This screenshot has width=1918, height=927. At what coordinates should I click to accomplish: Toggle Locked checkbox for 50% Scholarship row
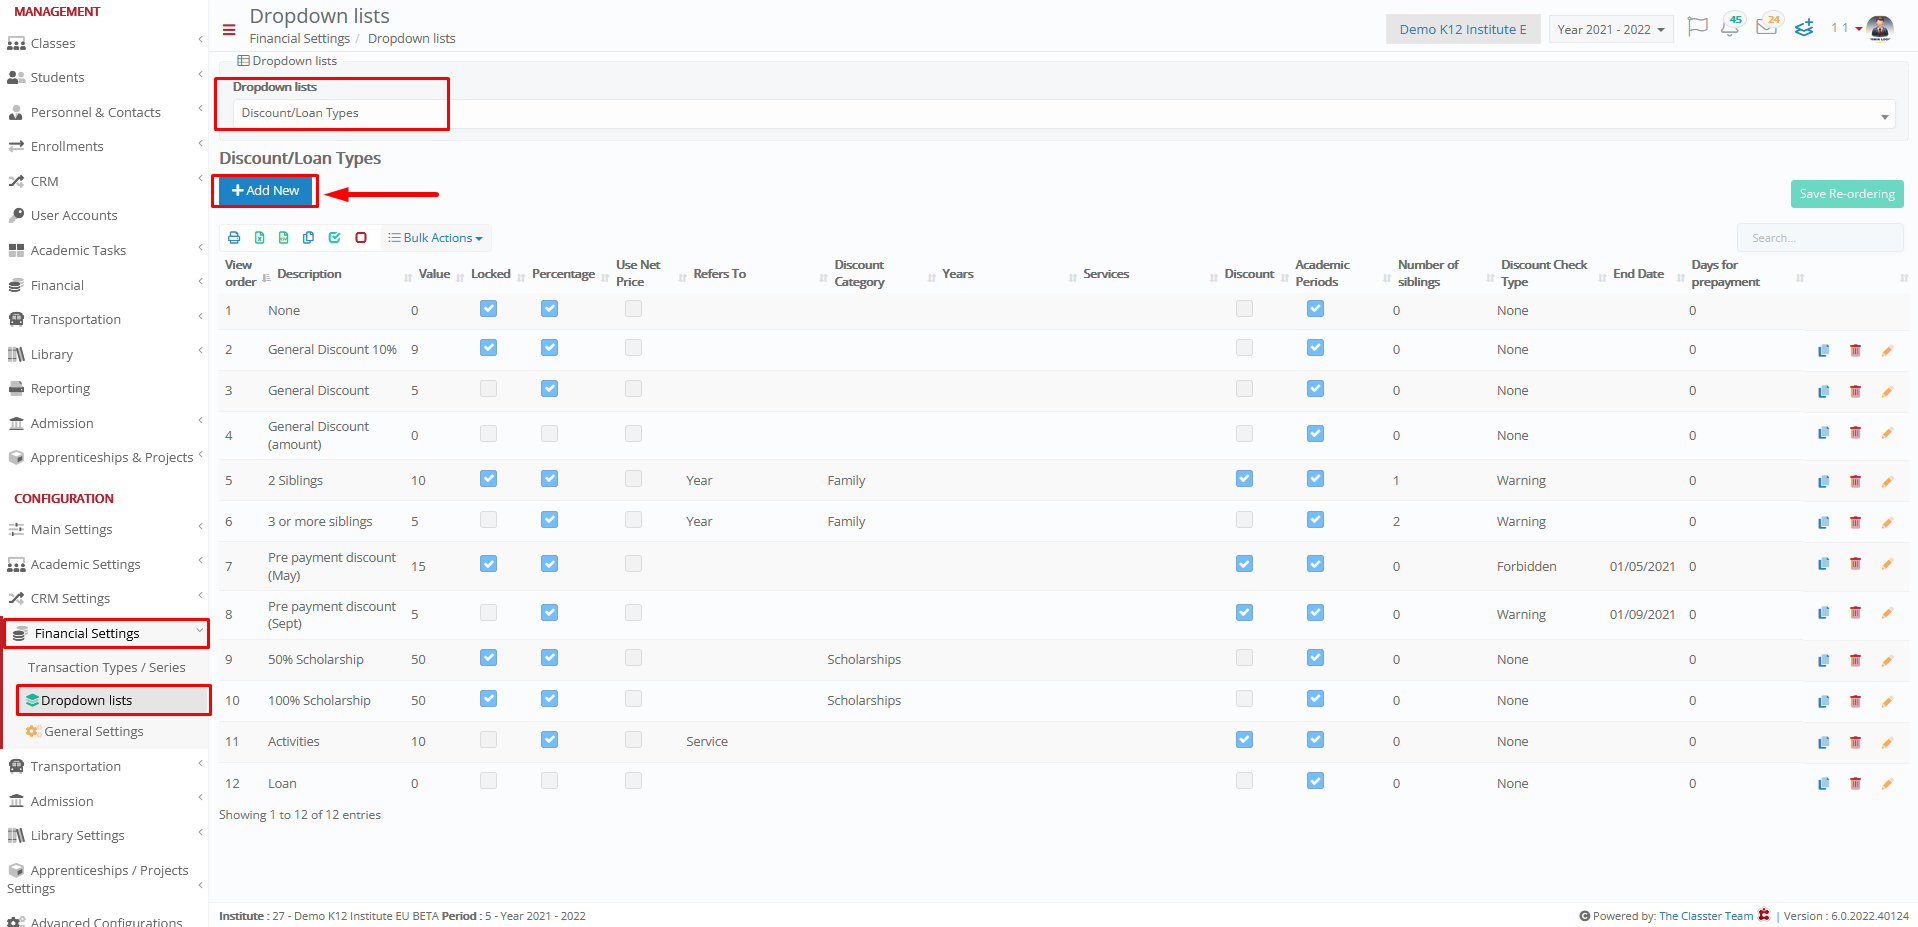(x=488, y=658)
